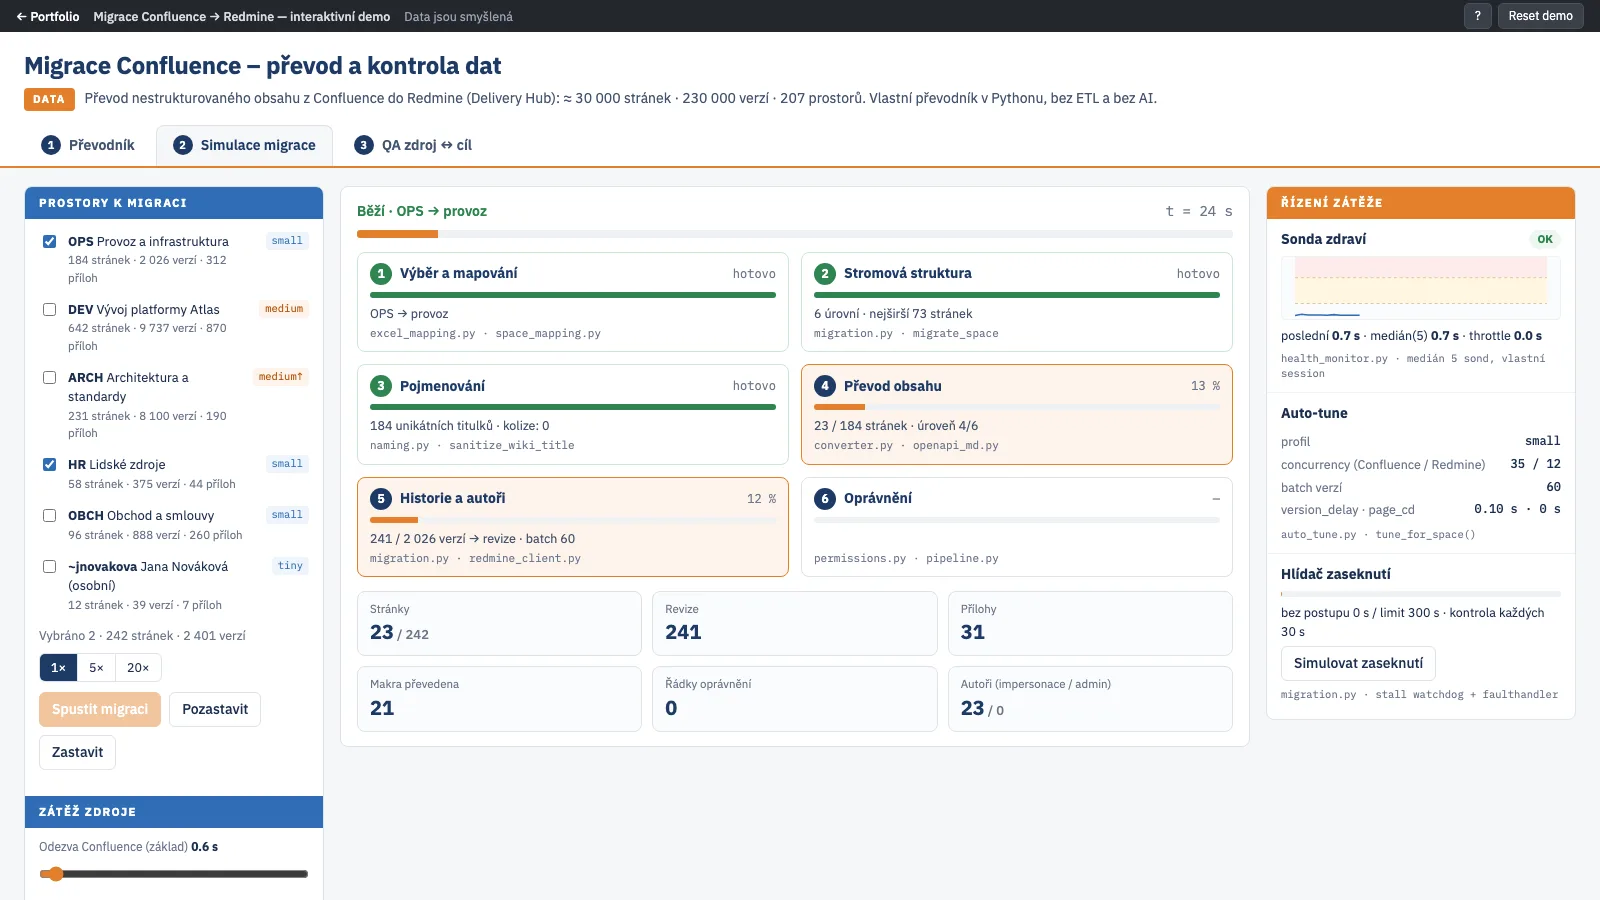Select the Simulace migrace tab
Image resolution: width=1600 pixels, height=900 pixels.
click(245, 145)
